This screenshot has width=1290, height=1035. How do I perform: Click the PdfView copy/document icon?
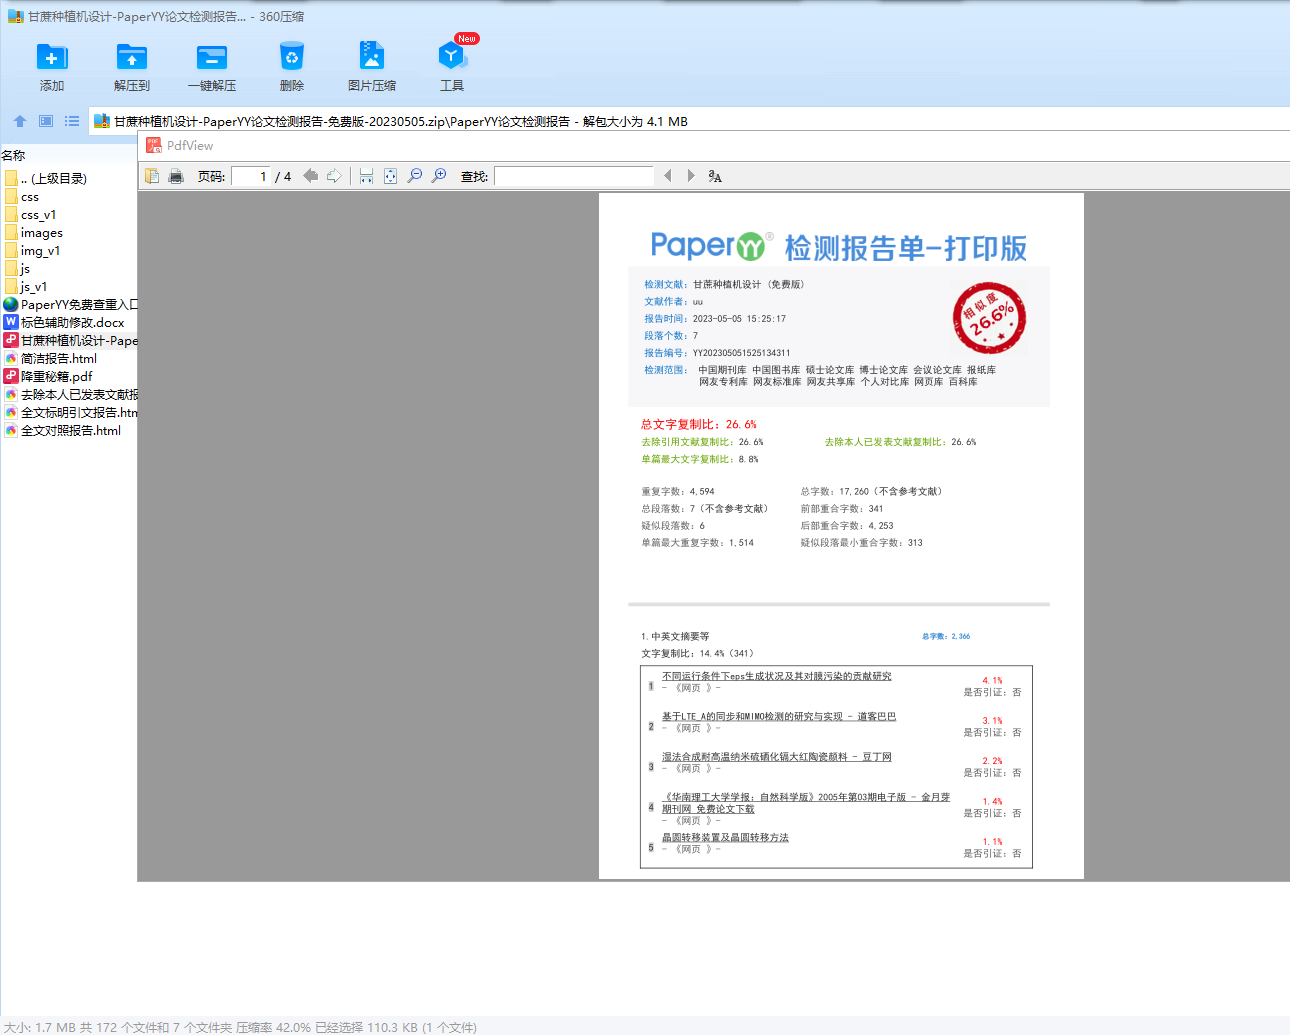click(x=152, y=176)
